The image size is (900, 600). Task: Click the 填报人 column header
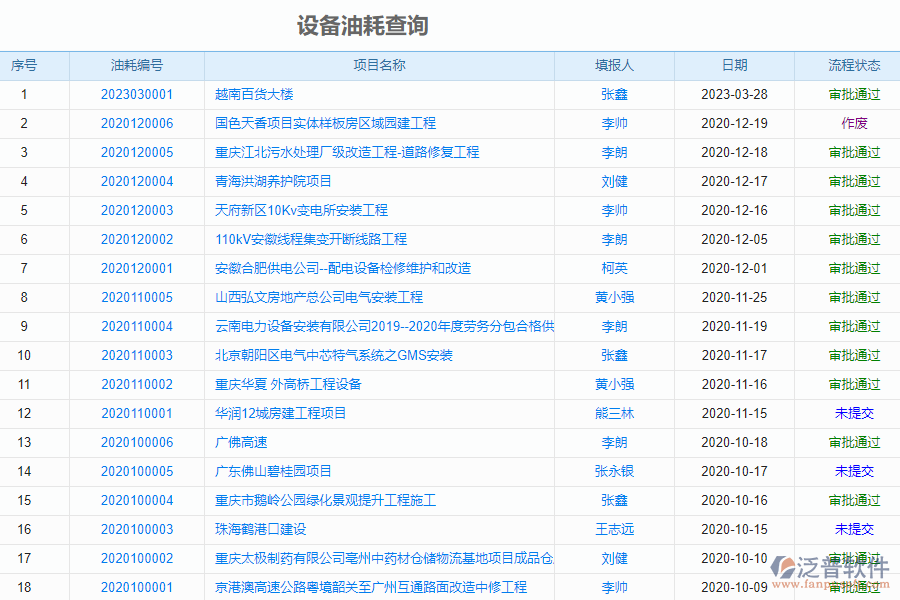(x=614, y=65)
